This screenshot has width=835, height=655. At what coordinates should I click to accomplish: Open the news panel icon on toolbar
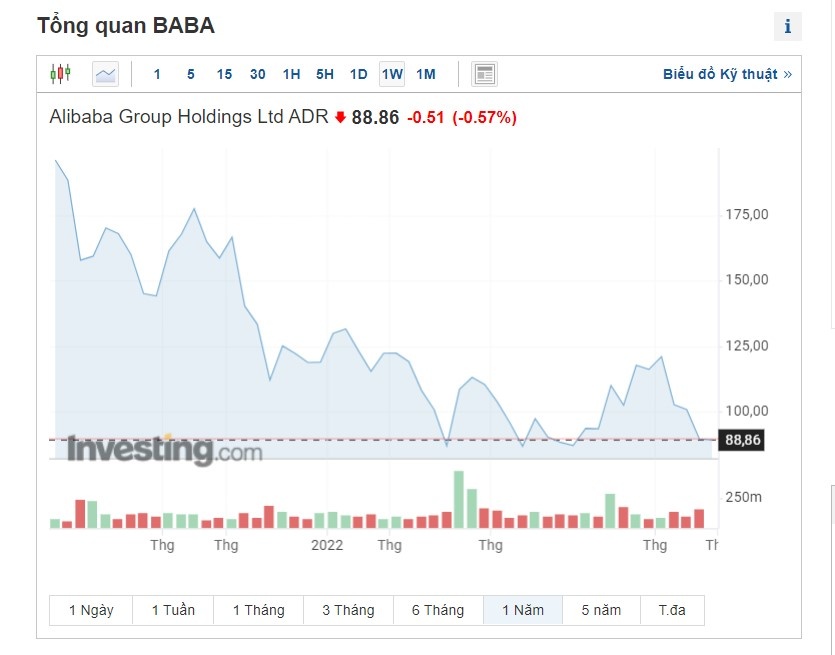click(x=484, y=73)
